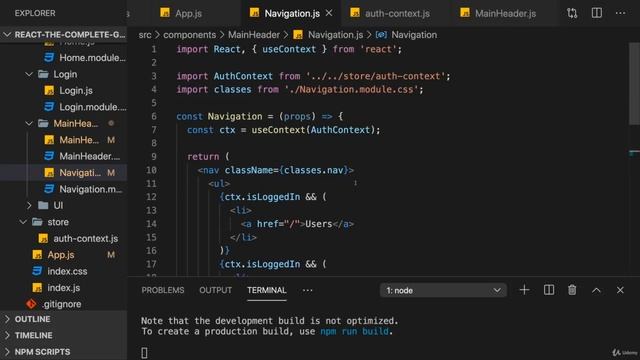Click 'MainHeader' in the breadcrumb
Screen dimensions: 640x360
pos(254,35)
